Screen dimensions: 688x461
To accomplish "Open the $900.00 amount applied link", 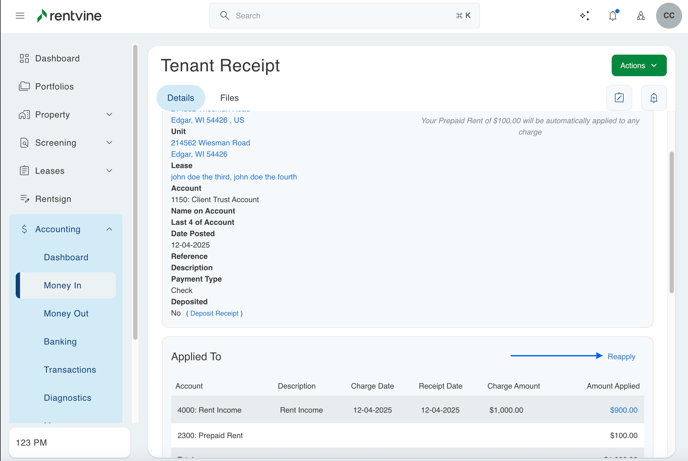I will [x=623, y=410].
